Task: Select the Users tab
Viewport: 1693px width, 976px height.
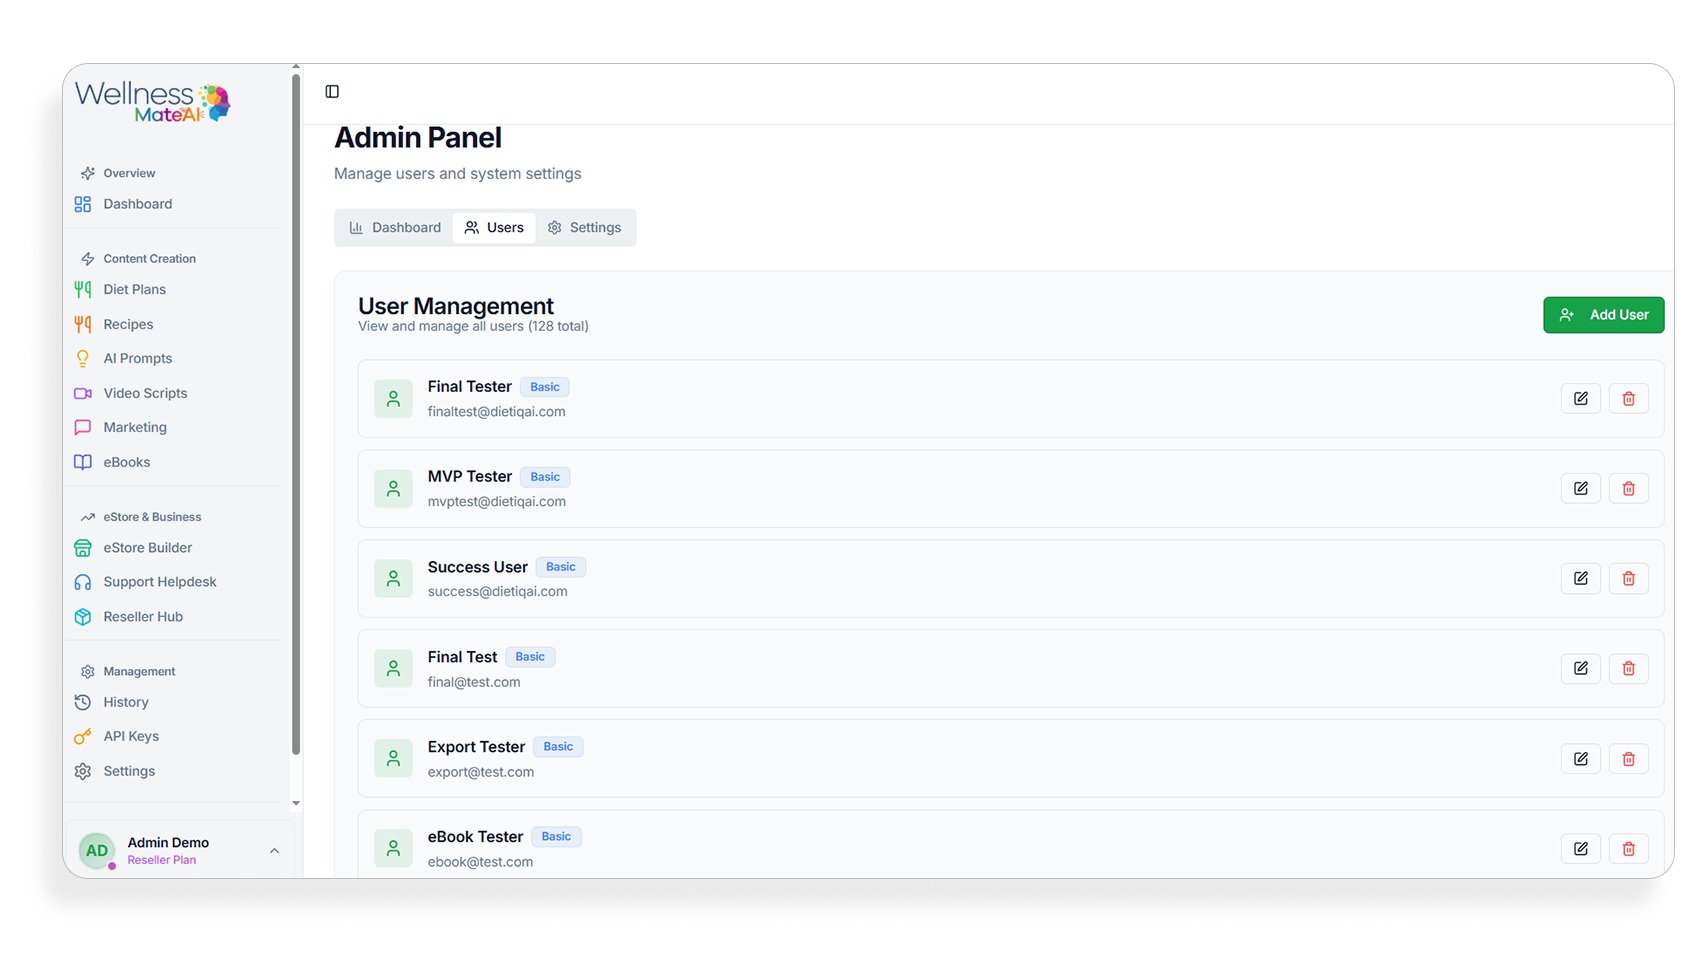Action: [494, 228]
